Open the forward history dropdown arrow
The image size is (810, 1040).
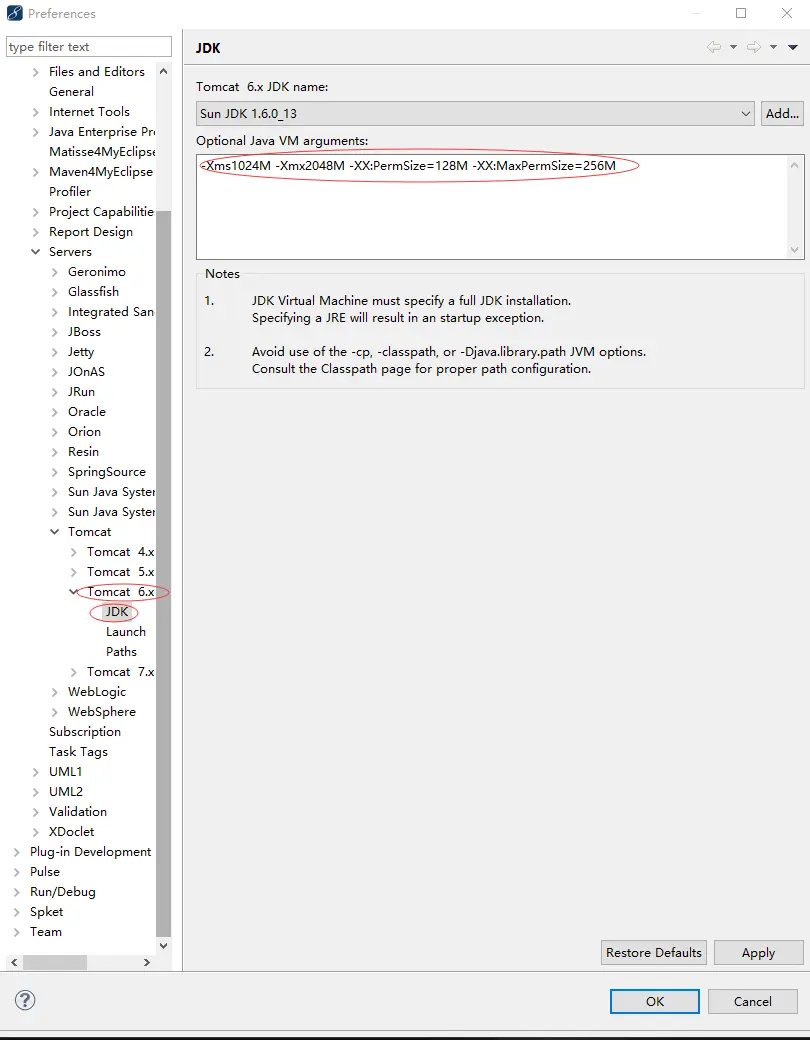(773, 47)
